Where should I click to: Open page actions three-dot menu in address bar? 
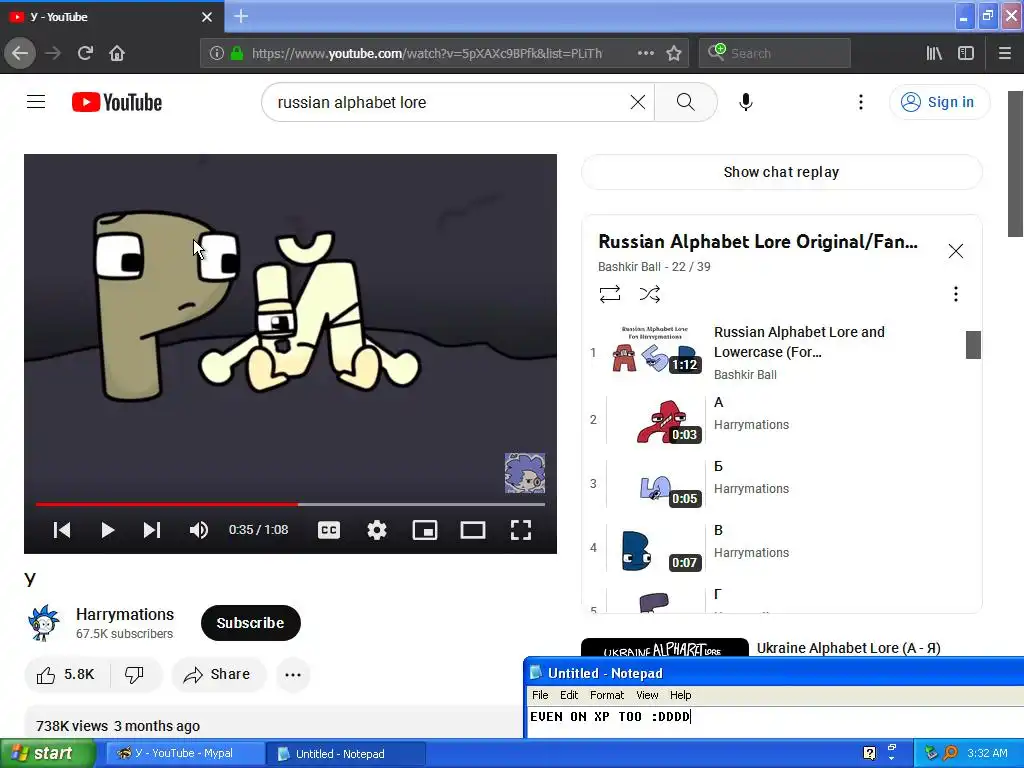645,53
